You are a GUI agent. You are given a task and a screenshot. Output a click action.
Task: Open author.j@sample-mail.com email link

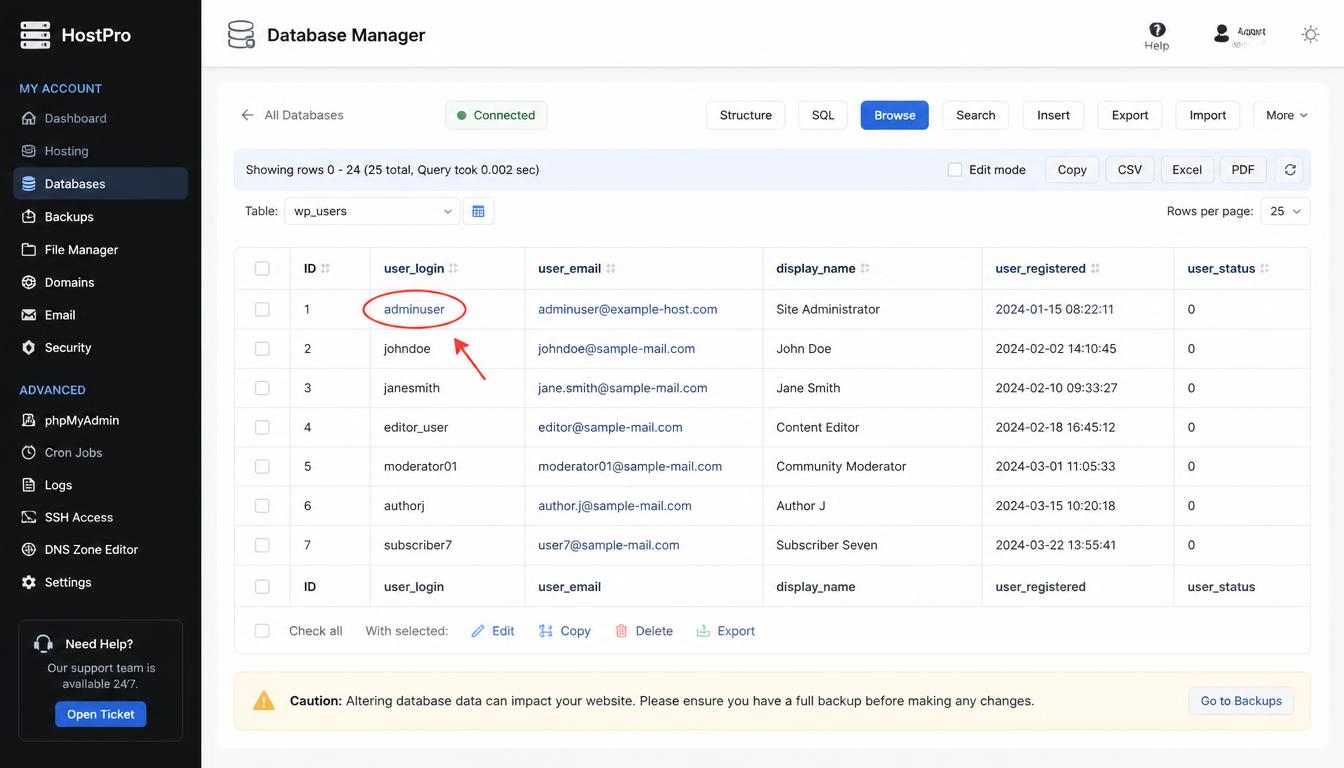coord(615,506)
